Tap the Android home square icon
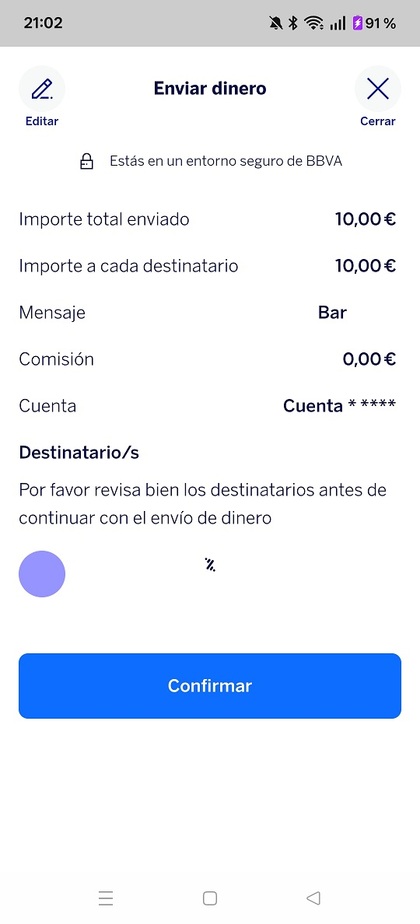Screen dimensions: 420x924 210,898
